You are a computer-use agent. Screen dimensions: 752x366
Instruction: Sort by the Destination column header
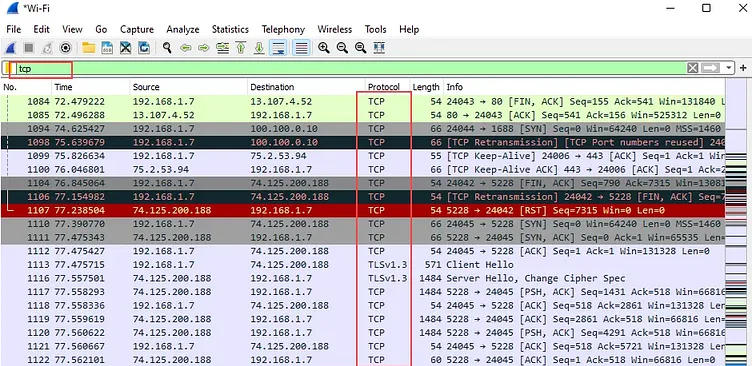[305, 87]
